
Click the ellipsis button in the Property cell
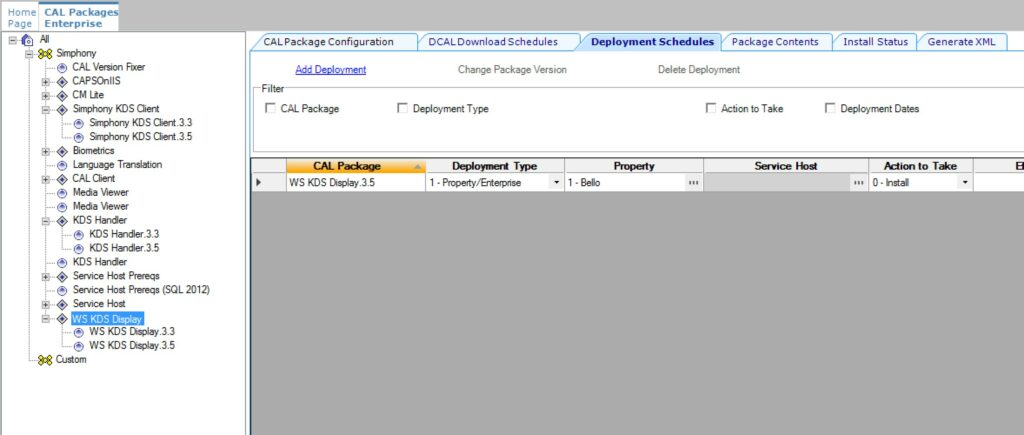[x=694, y=183]
